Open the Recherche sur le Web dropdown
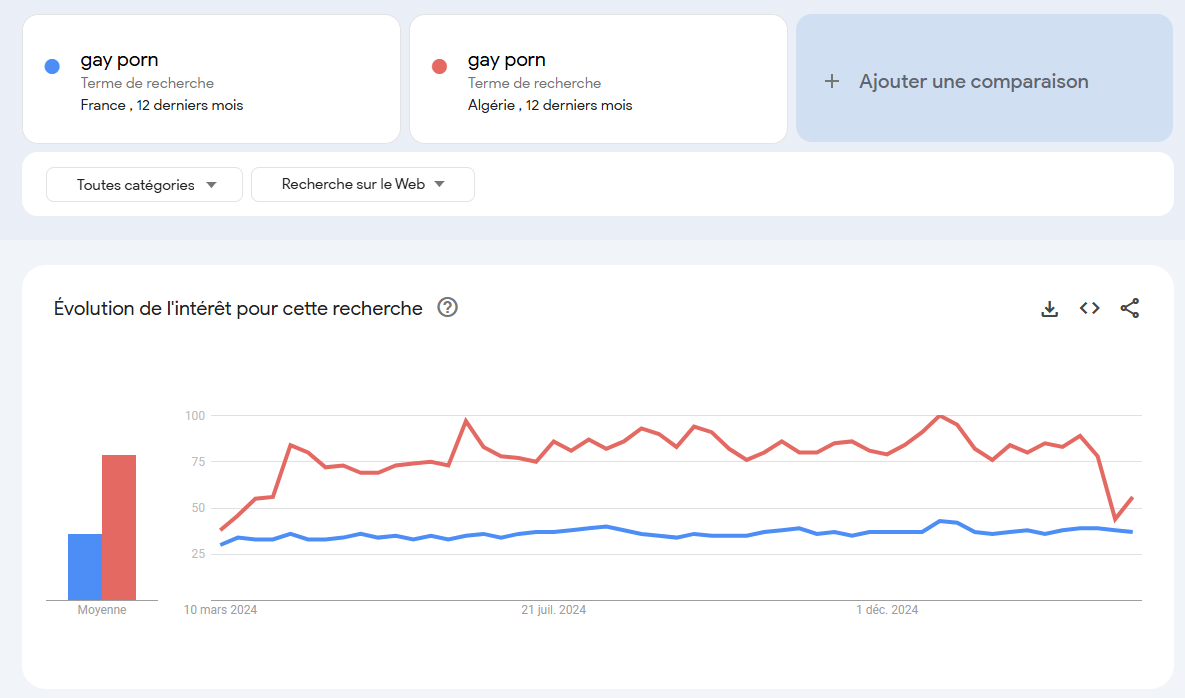The height and width of the screenshot is (698, 1185). point(363,184)
